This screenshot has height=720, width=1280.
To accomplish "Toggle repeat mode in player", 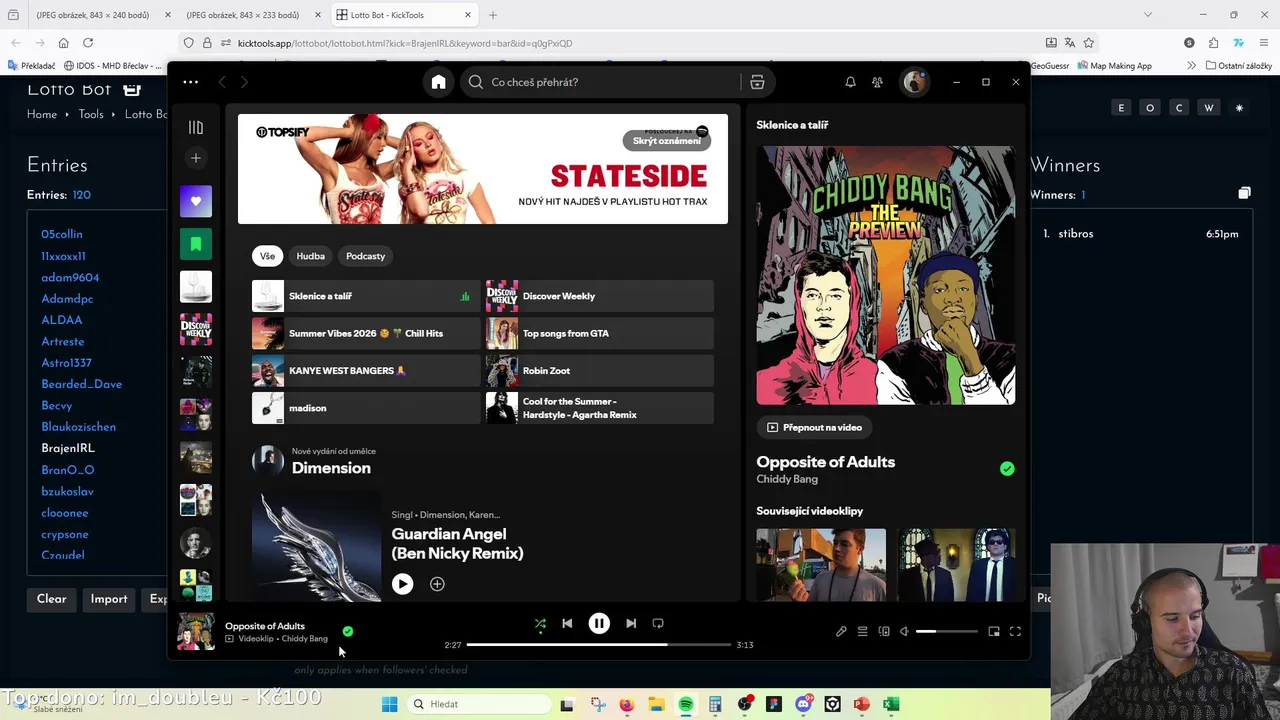I will (x=658, y=623).
